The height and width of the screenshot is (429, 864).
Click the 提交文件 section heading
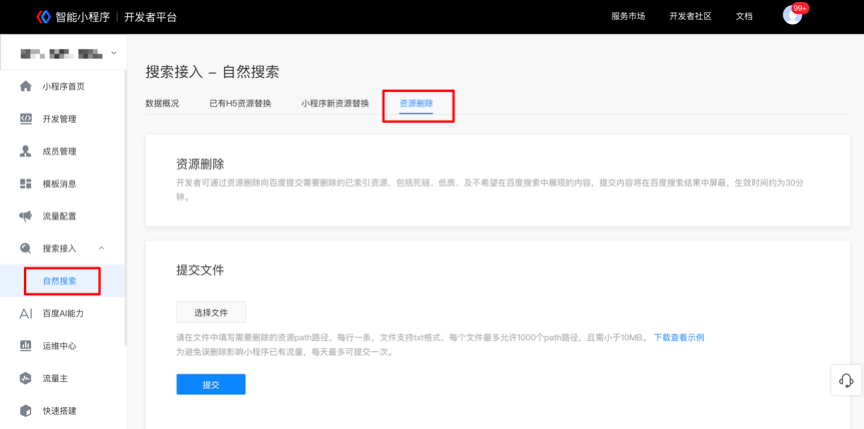point(200,270)
